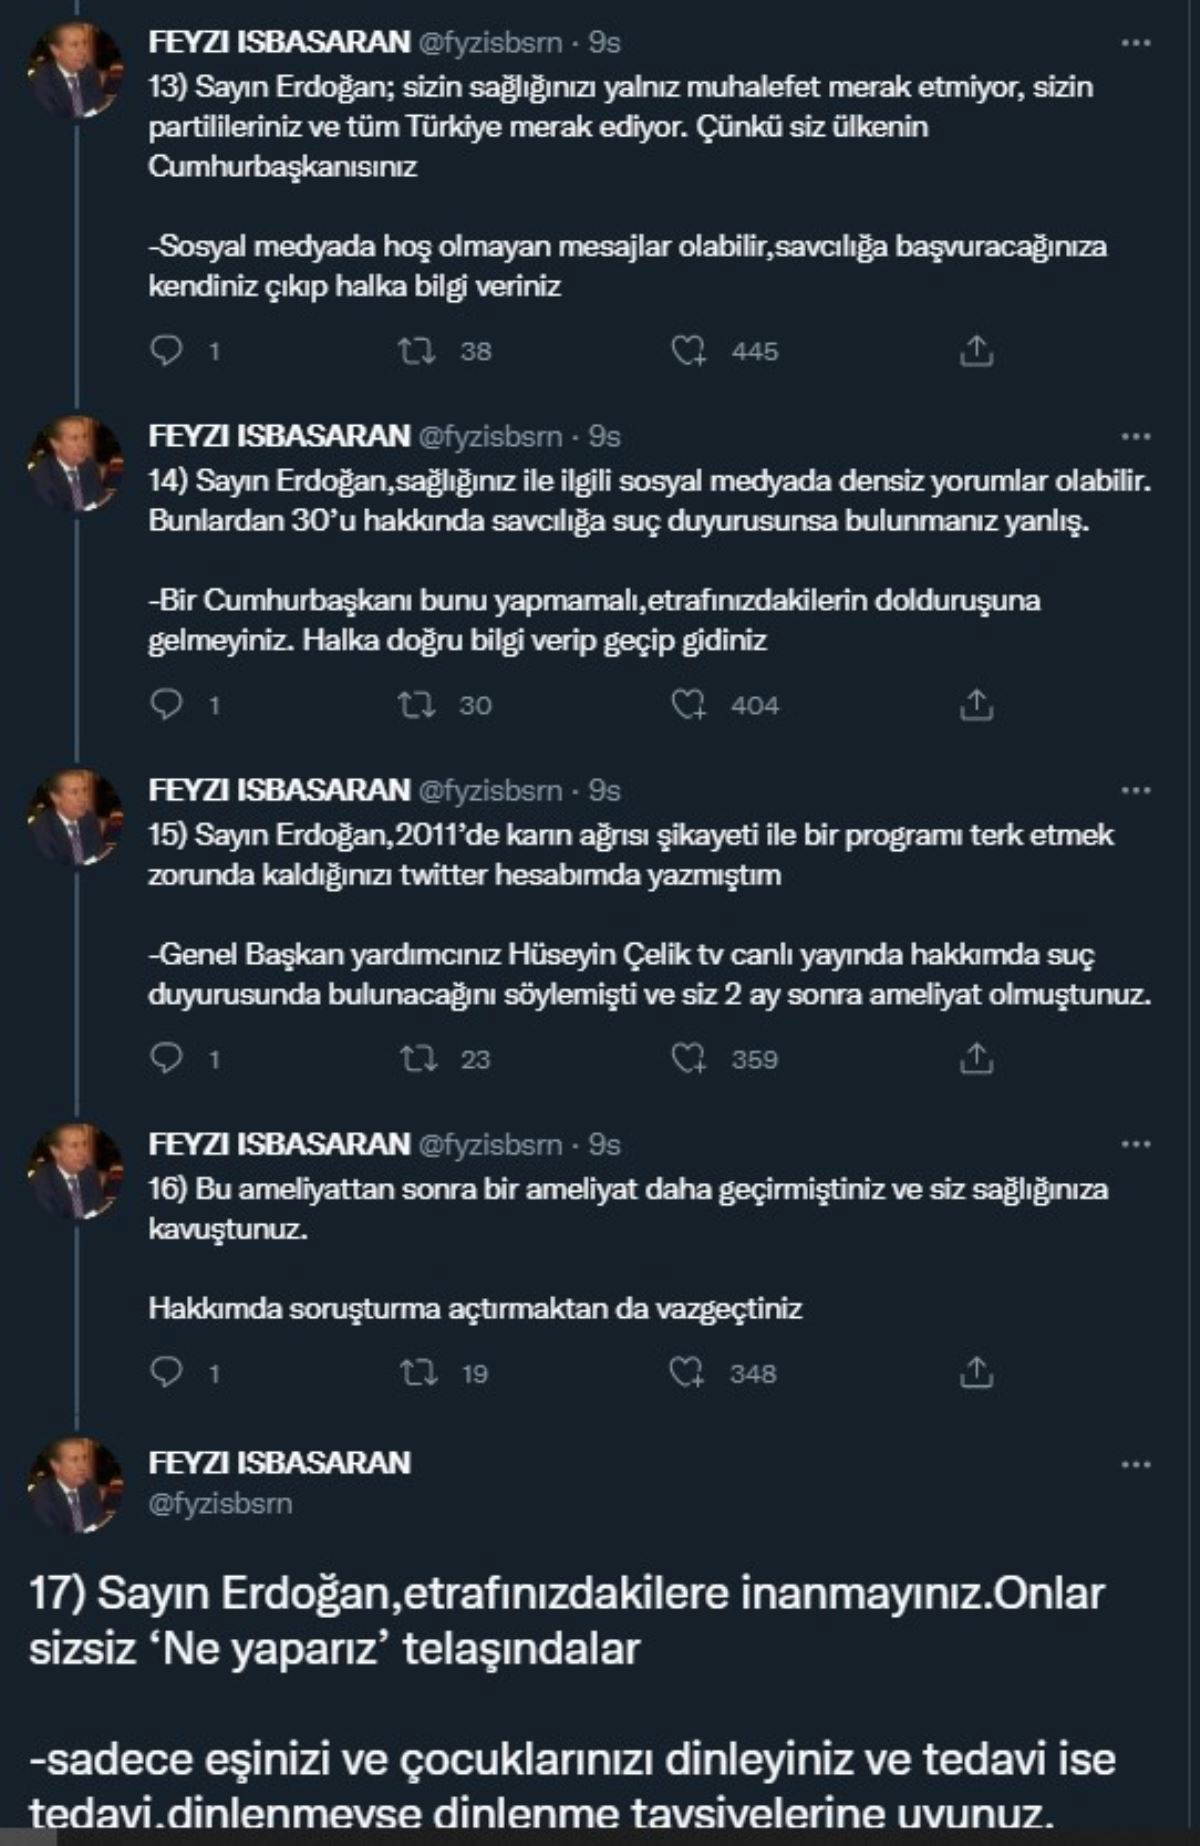Reply to tweet 13 about Cumhurbaşkanı

166,350
